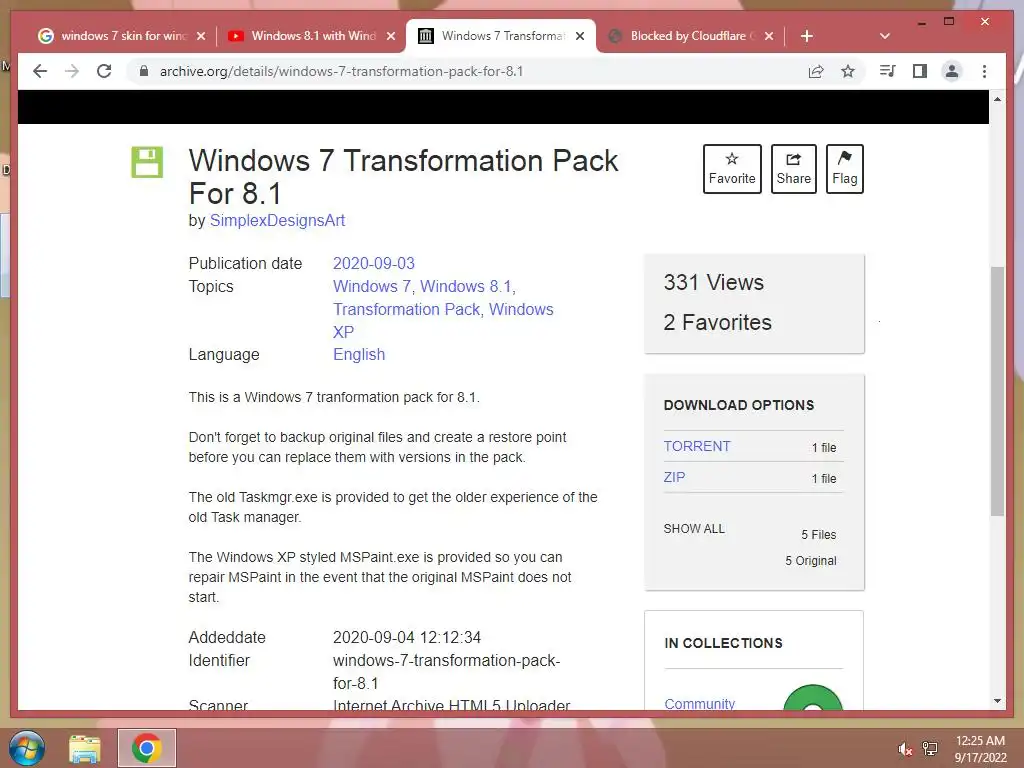Open the media control queue icon
Viewport: 1024px width, 768px height.
pos(888,71)
